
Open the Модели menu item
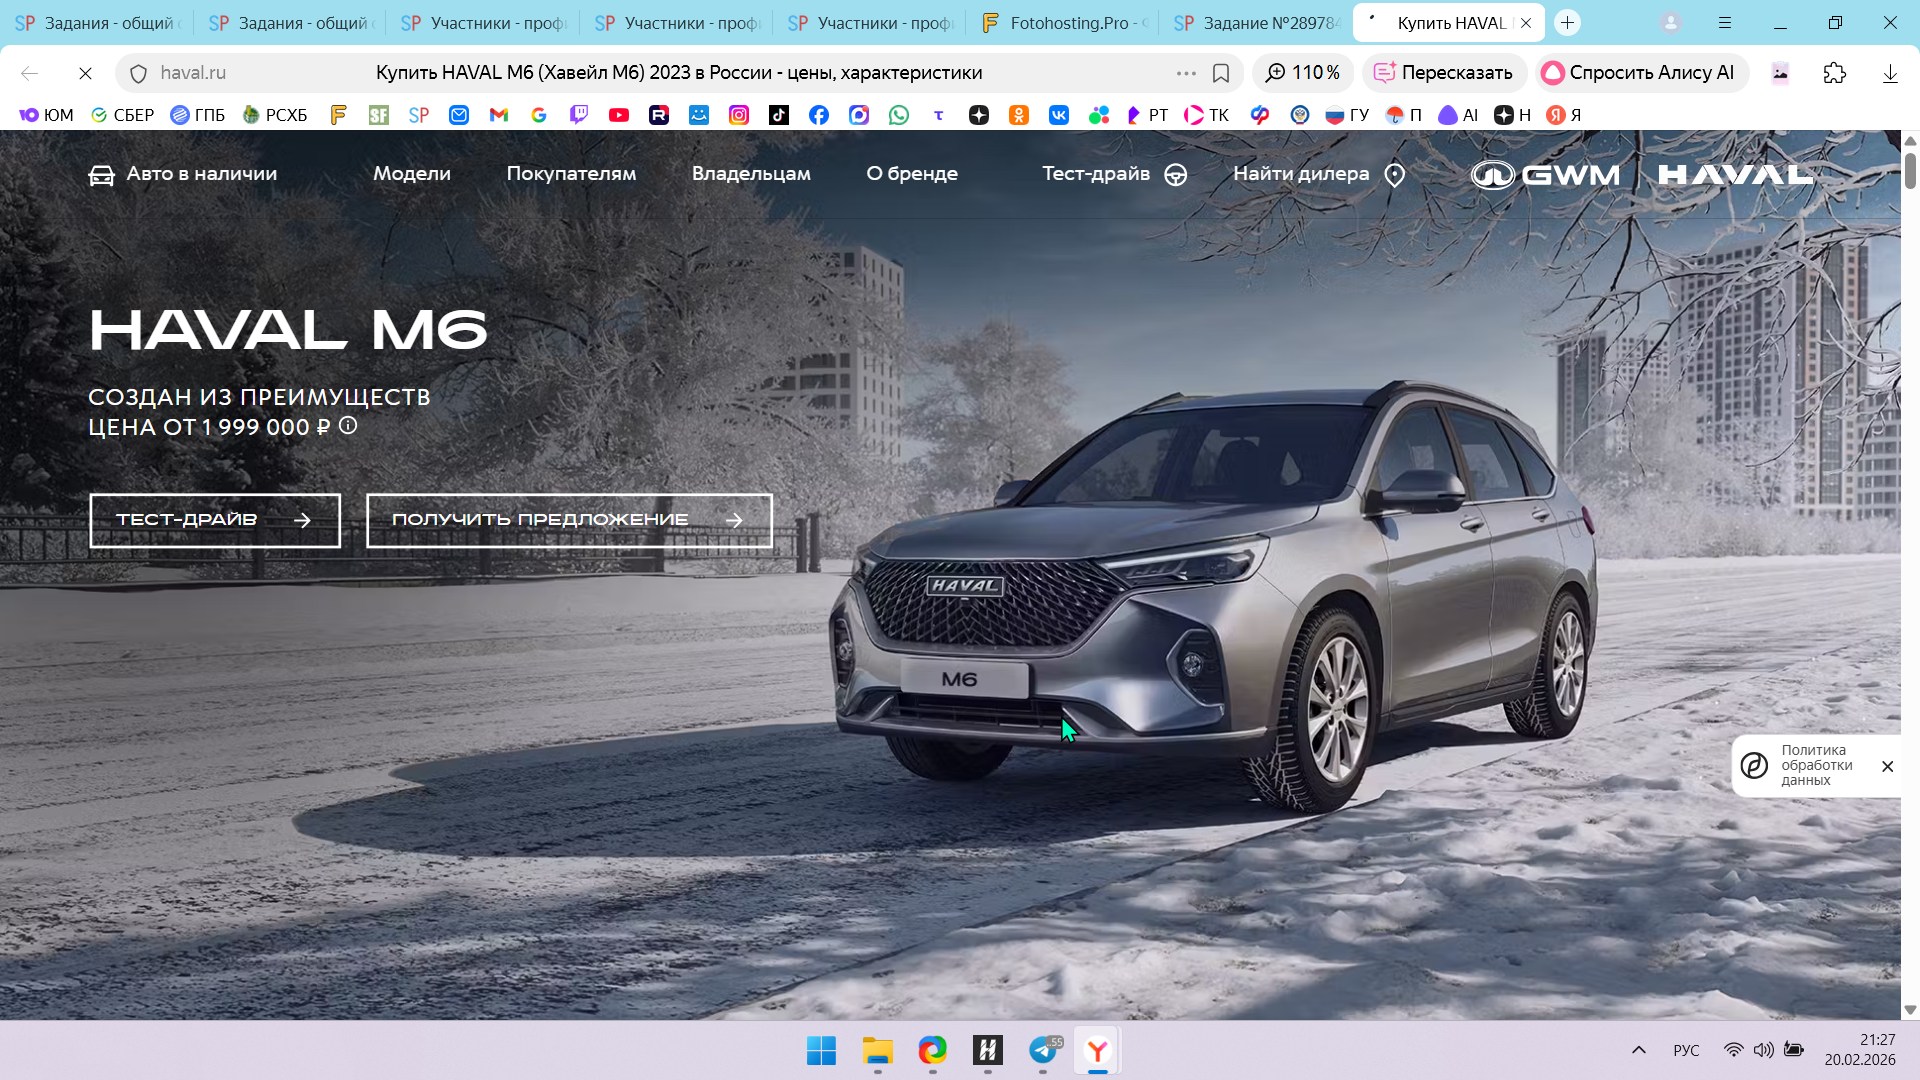[x=411, y=174]
